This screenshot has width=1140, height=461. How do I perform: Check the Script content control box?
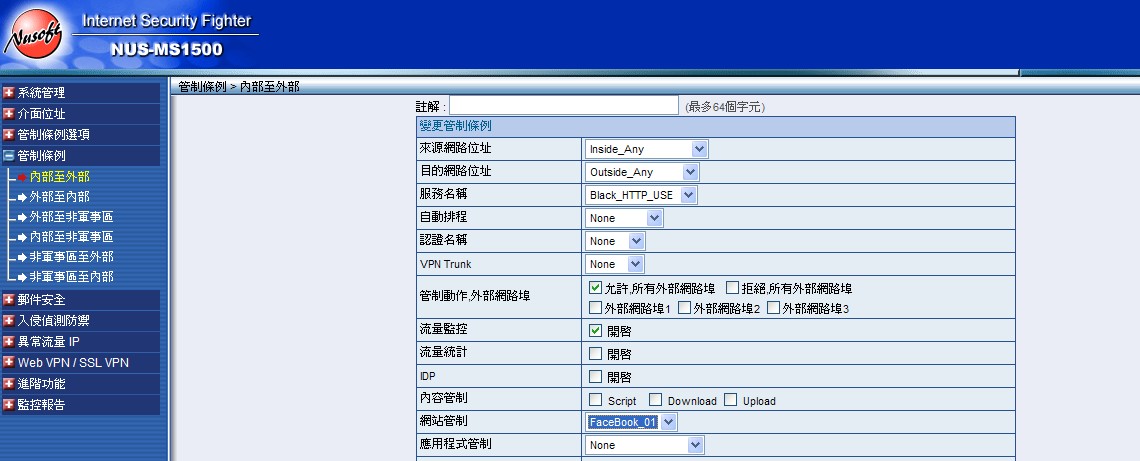[x=595, y=399]
